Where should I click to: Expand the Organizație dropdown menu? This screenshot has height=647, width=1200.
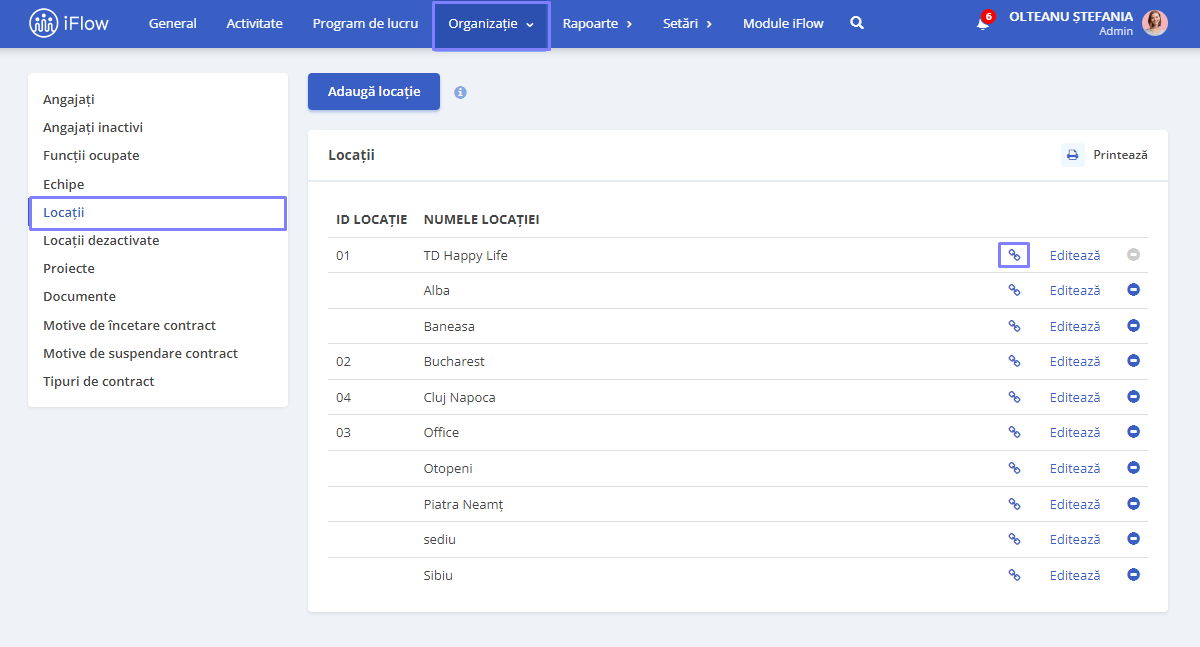pos(491,24)
